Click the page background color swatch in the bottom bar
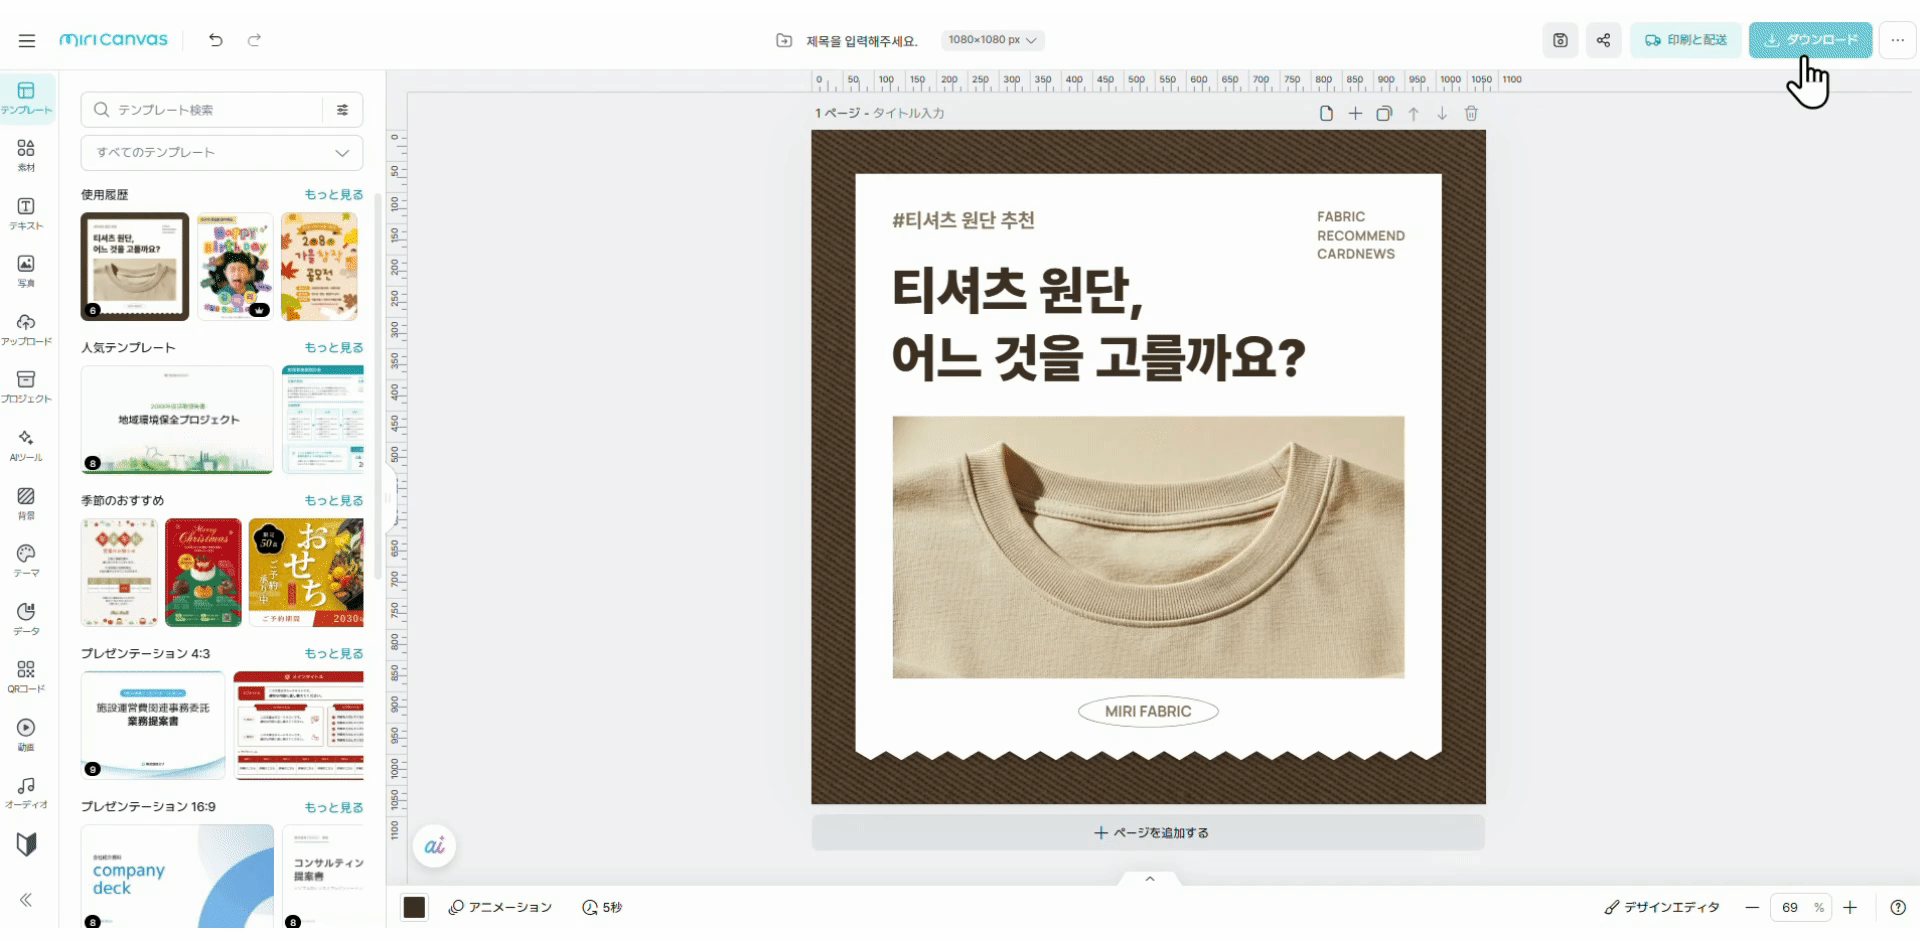 tap(414, 907)
